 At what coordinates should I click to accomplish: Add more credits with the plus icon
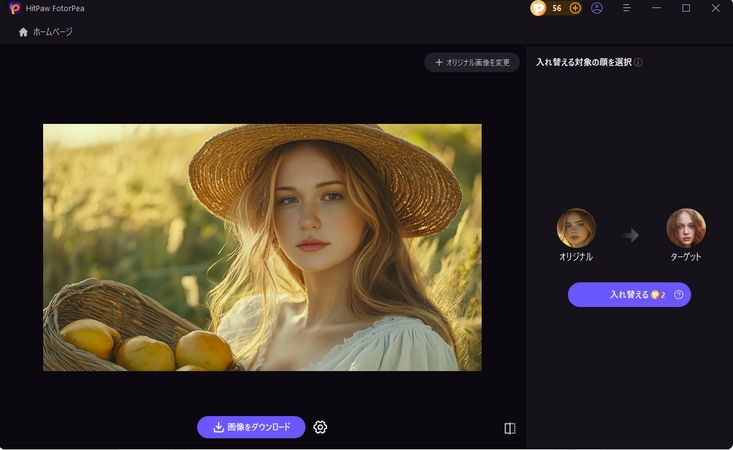(x=575, y=8)
